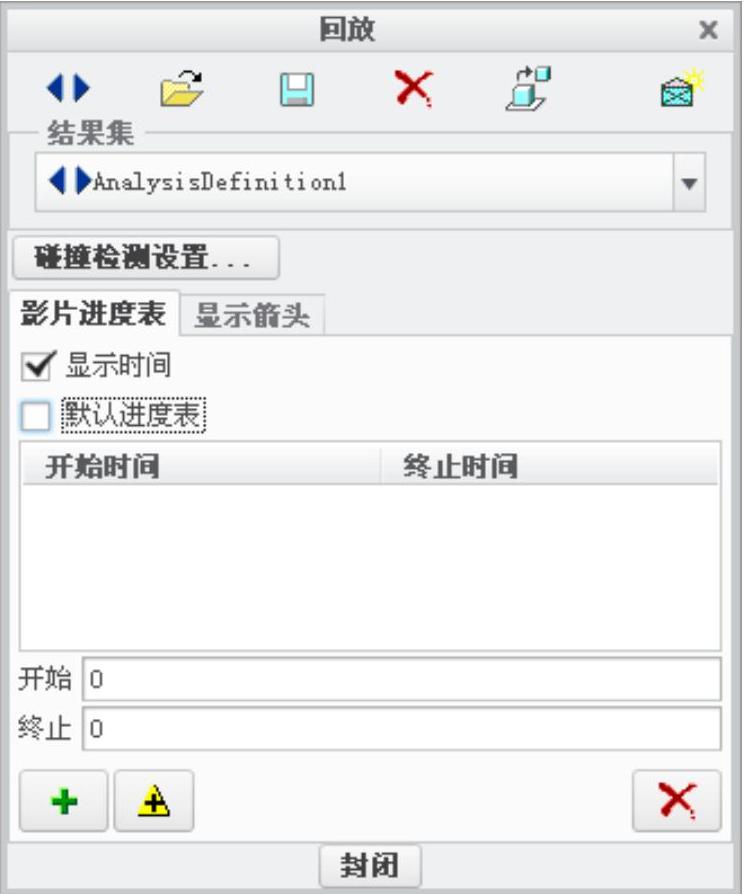Delete the segment with the red X at the bottom right
Viewport: 744px width, 894px height.
coord(677,801)
